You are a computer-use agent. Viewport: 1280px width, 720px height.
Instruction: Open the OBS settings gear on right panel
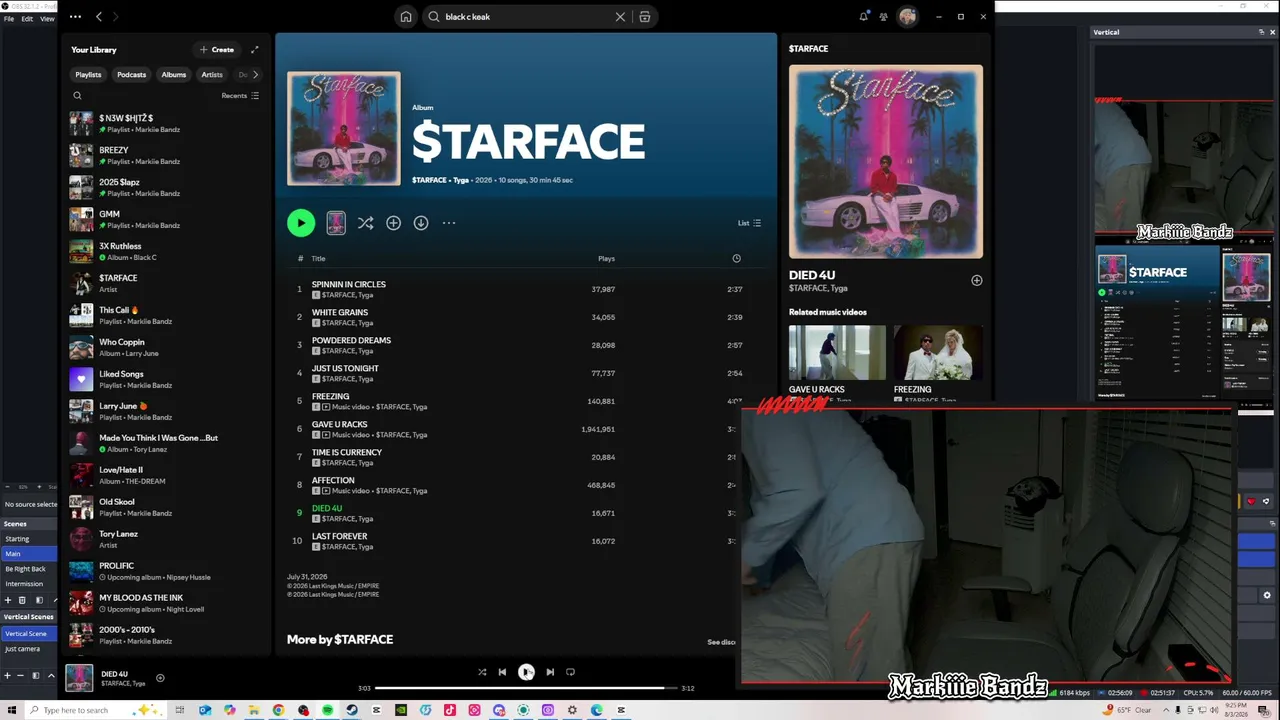point(1267,595)
